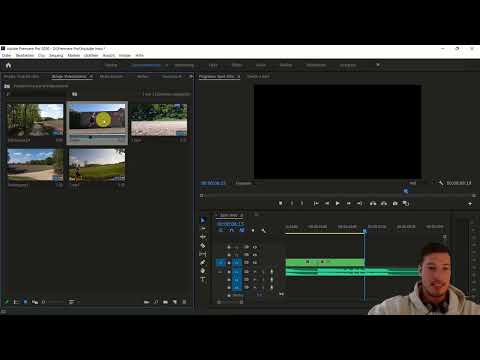This screenshot has height=360, width=480.
Task: Toggle V1 source patching indicator
Action: point(221,263)
